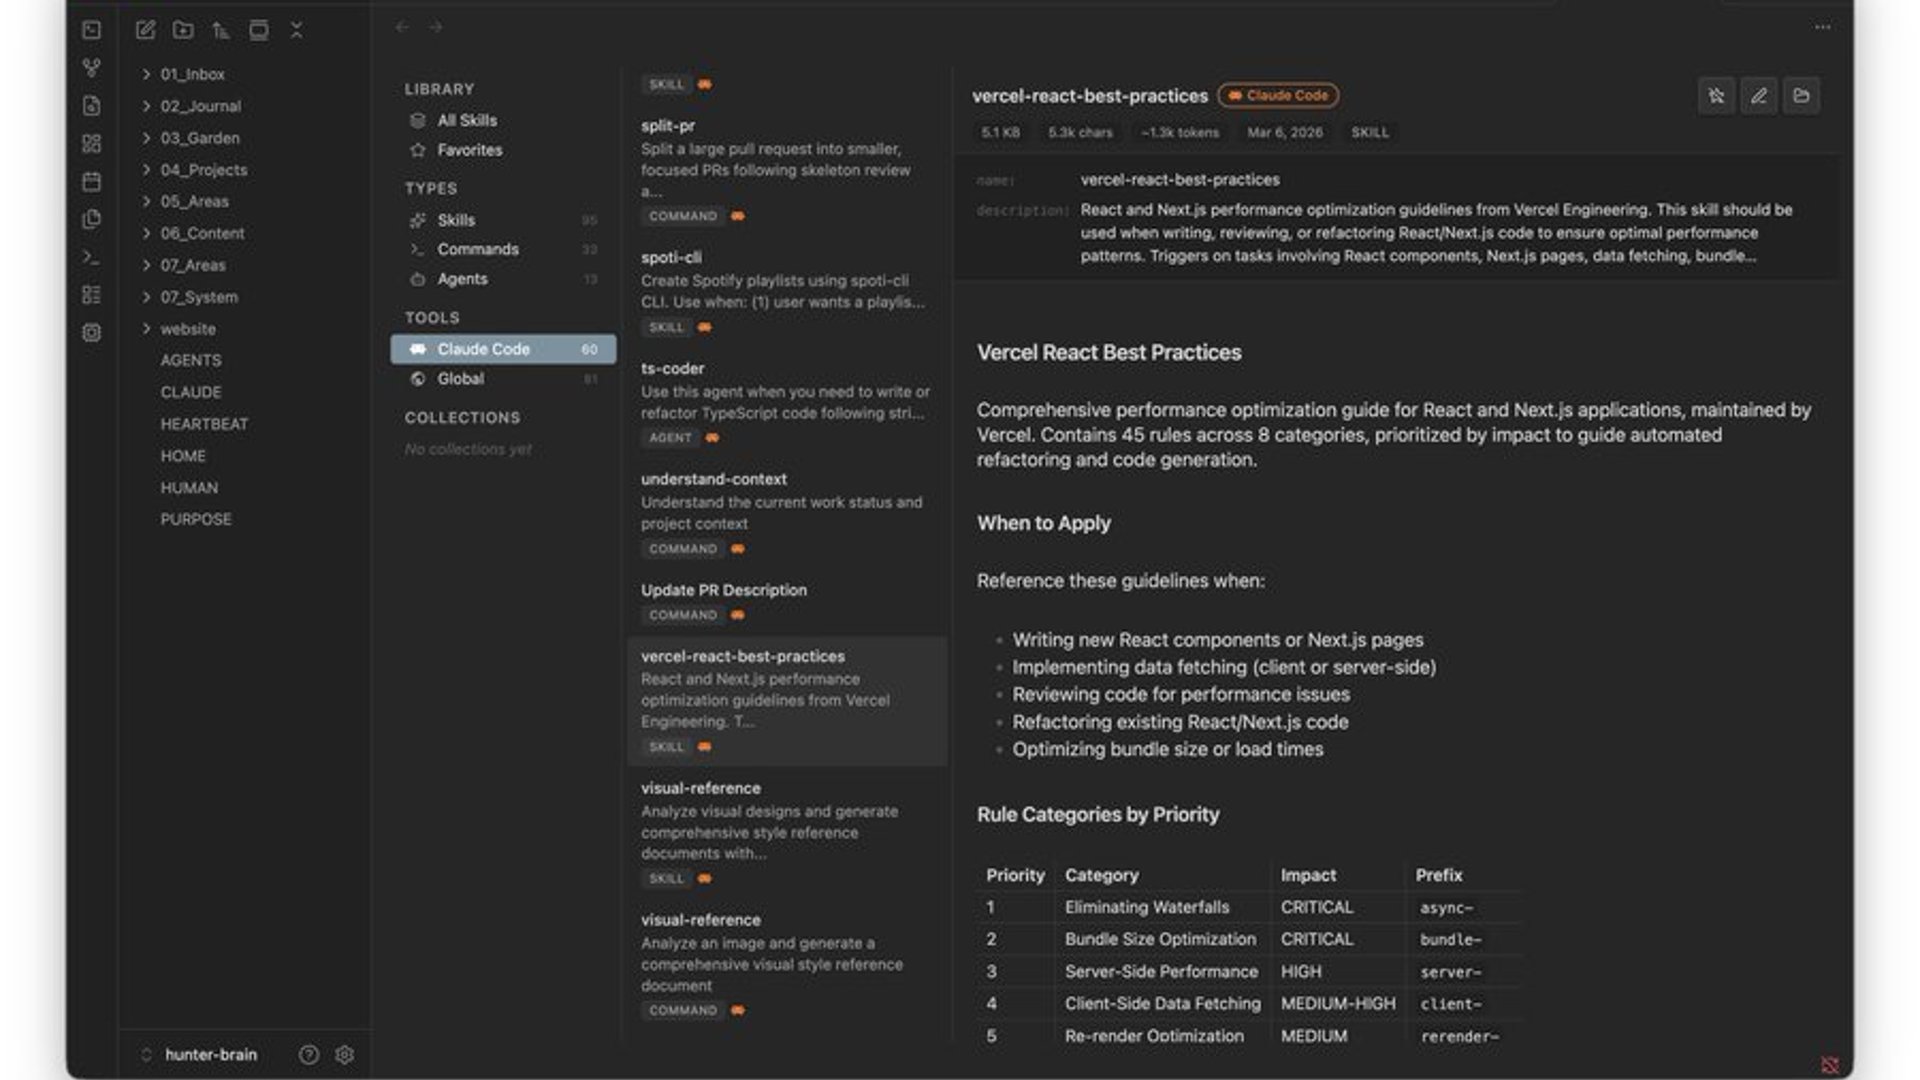Open skill folder icon at top right

click(1801, 96)
